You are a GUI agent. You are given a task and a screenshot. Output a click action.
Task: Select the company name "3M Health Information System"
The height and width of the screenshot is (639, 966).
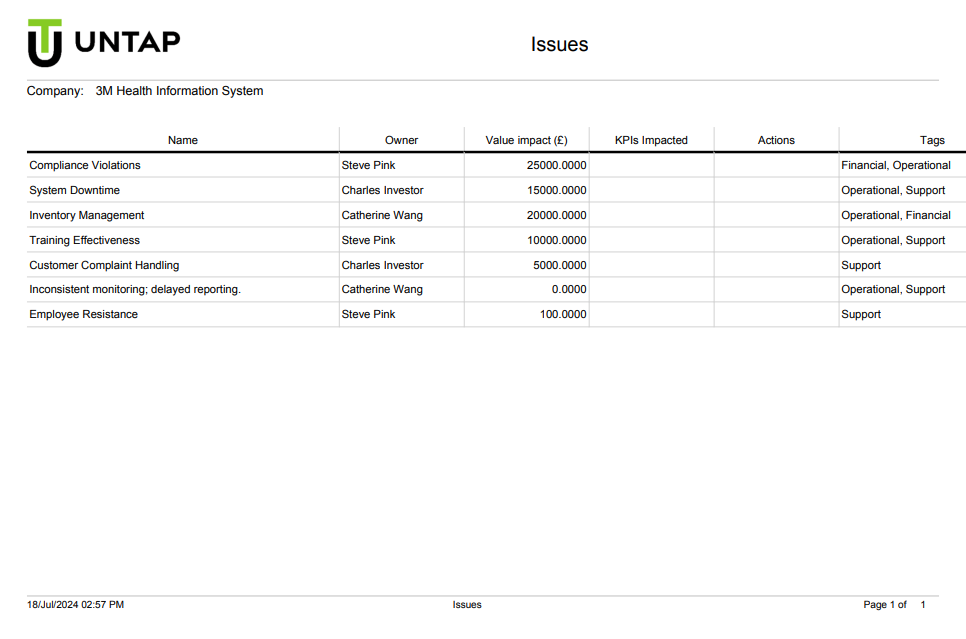[179, 91]
